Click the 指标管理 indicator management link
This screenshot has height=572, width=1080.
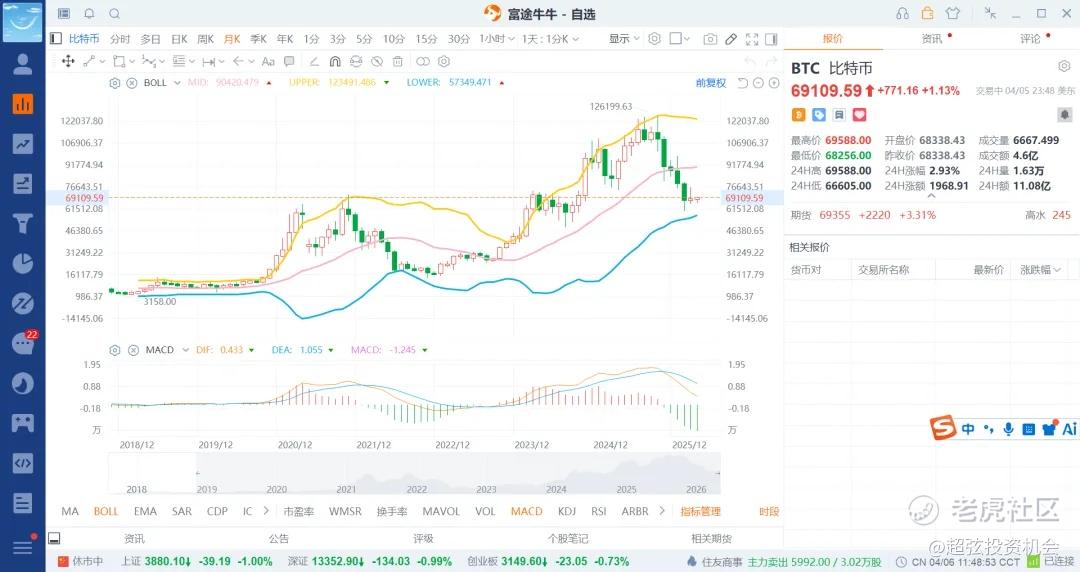coord(700,511)
